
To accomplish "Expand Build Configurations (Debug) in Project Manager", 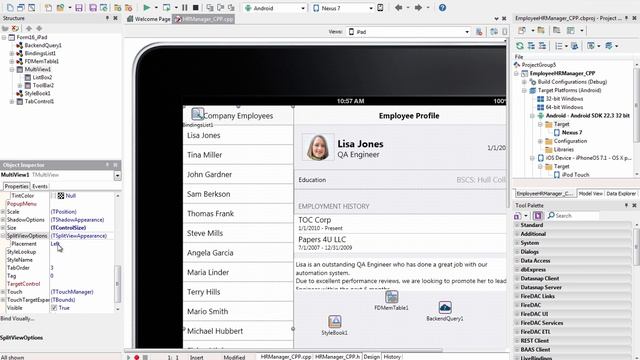I will (x=524, y=82).
